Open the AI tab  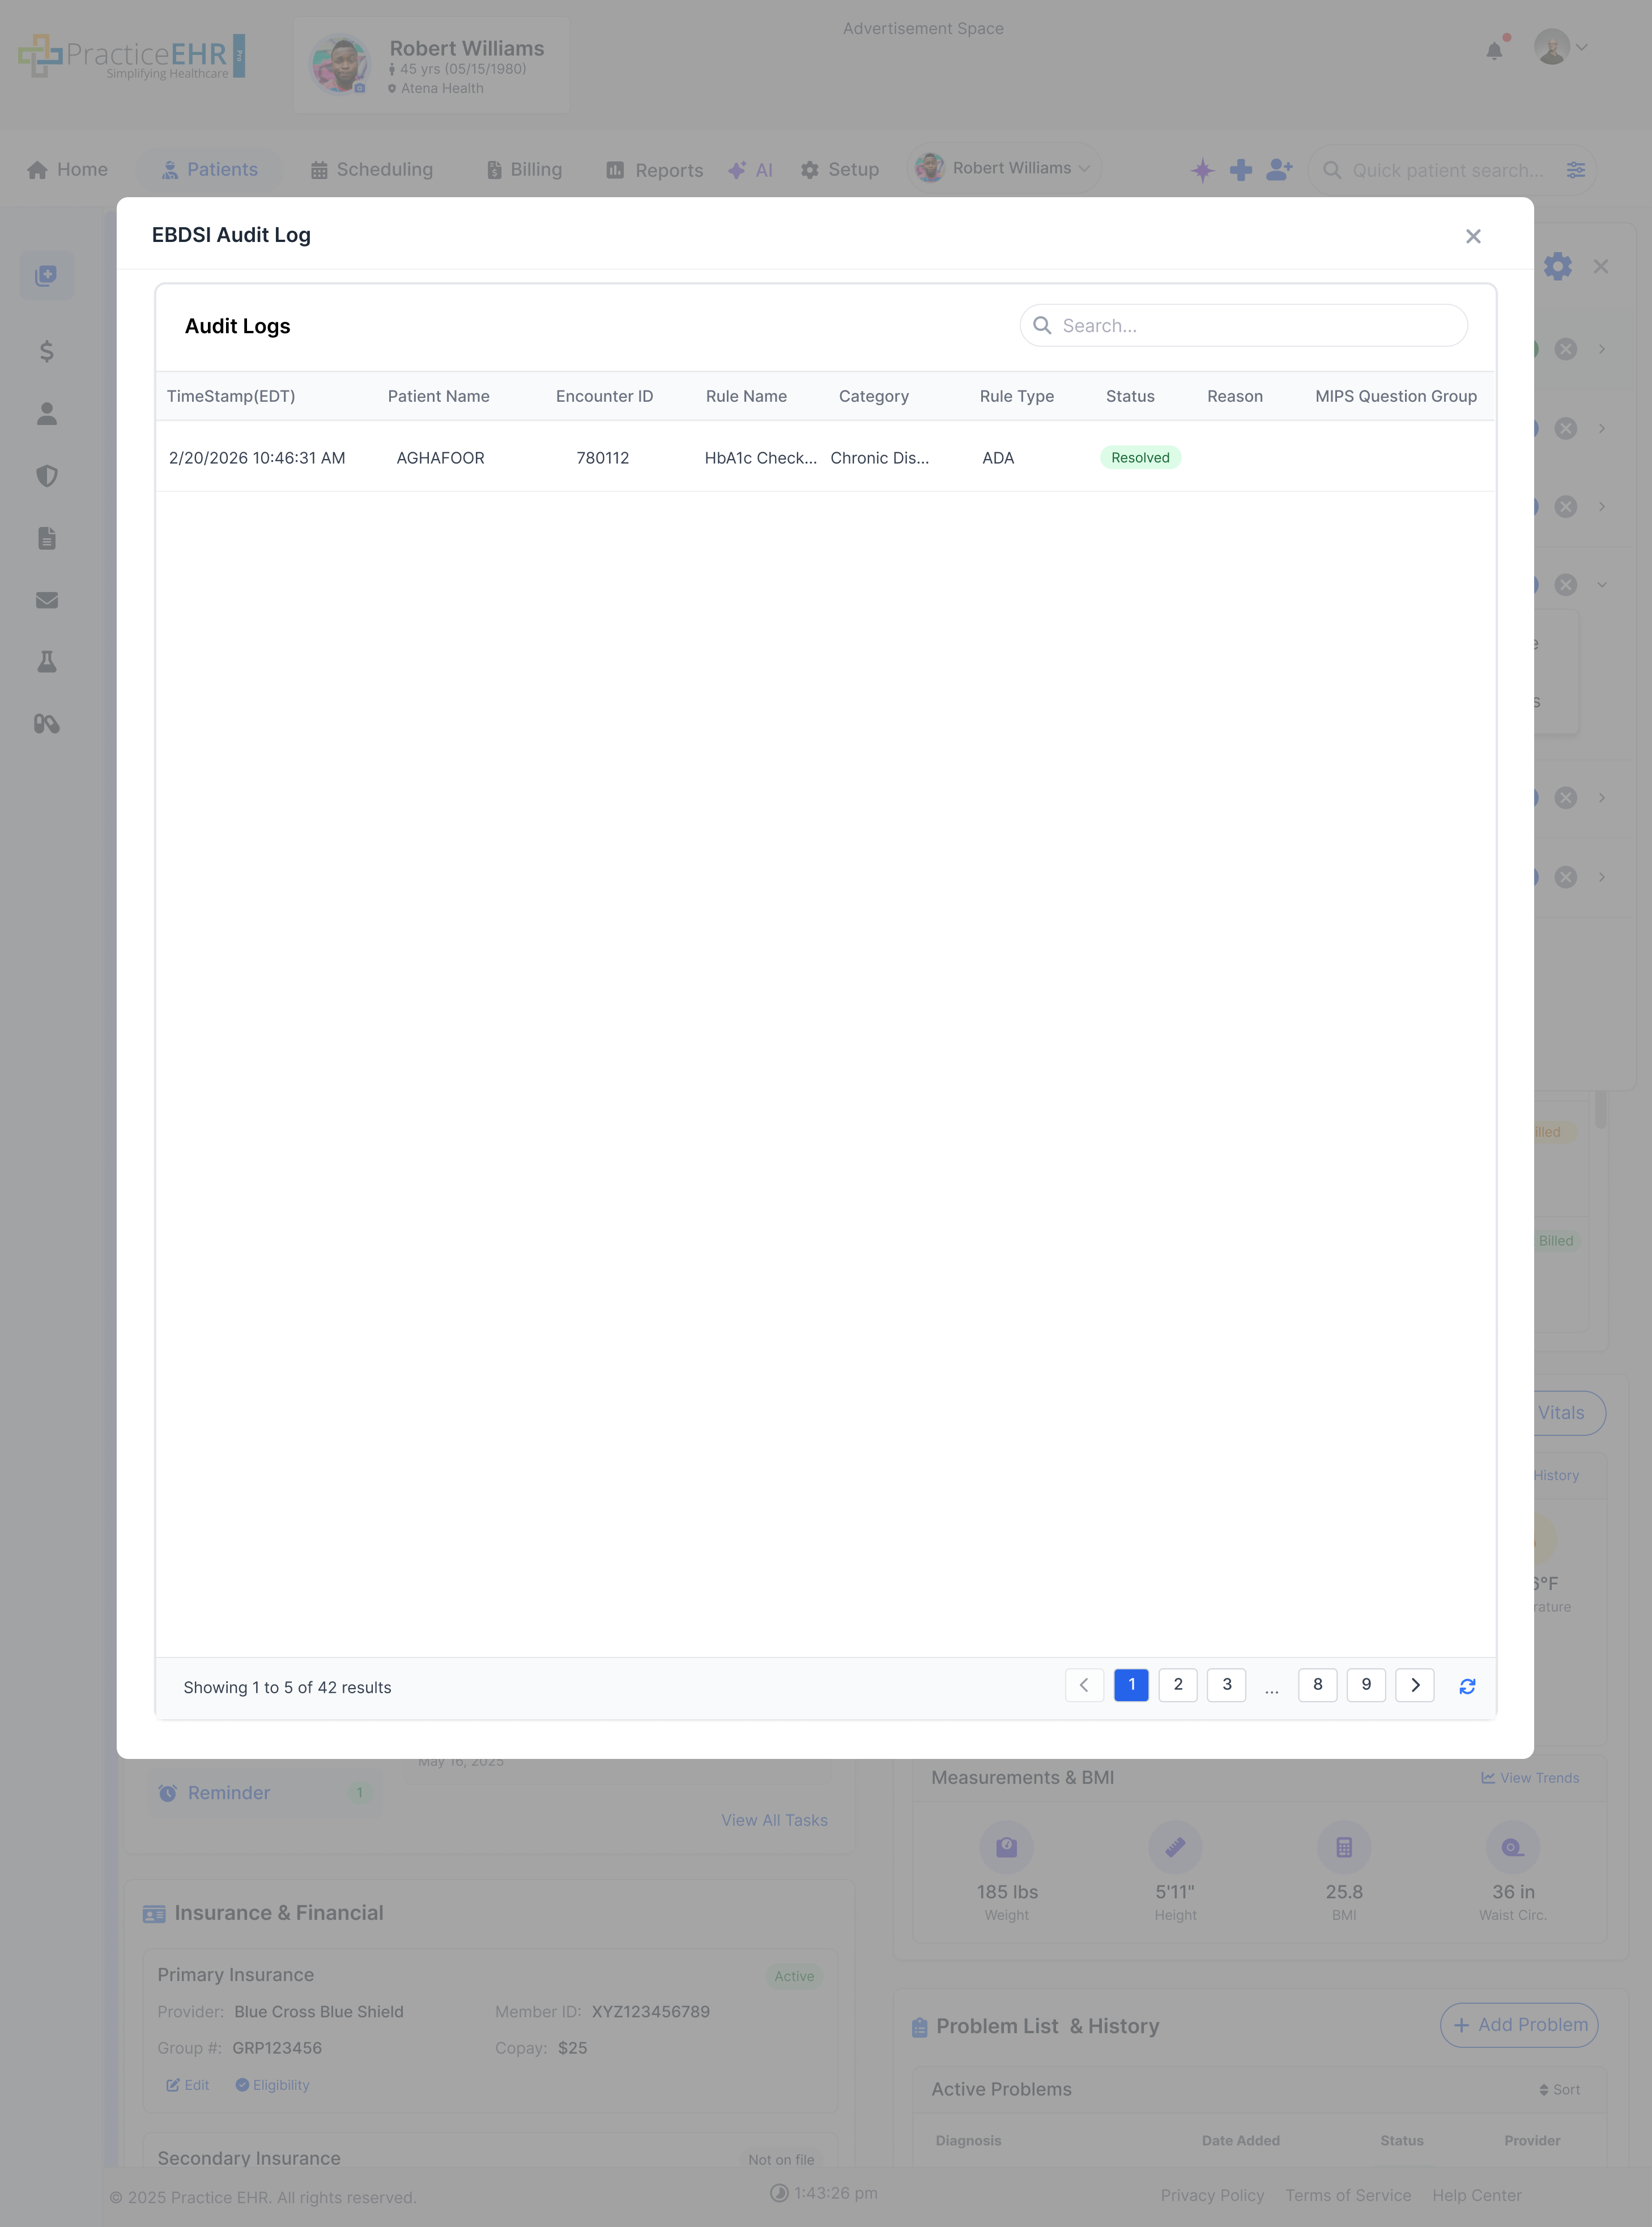pyautogui.click(x=750, y=170)
